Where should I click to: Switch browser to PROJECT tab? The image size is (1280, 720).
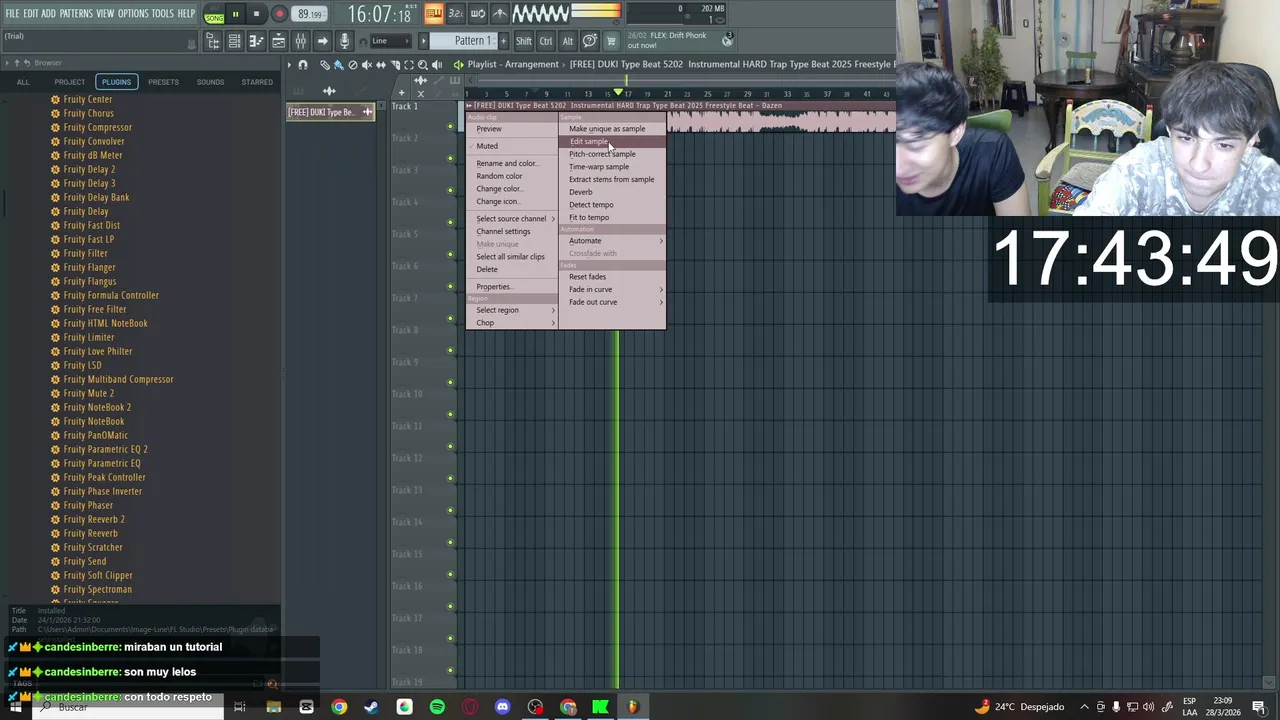(x=69, y=82)
